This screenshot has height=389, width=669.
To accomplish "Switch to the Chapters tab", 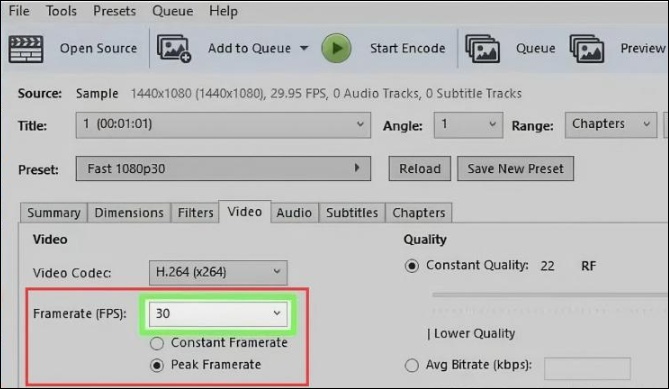I will tap(419, 212).
